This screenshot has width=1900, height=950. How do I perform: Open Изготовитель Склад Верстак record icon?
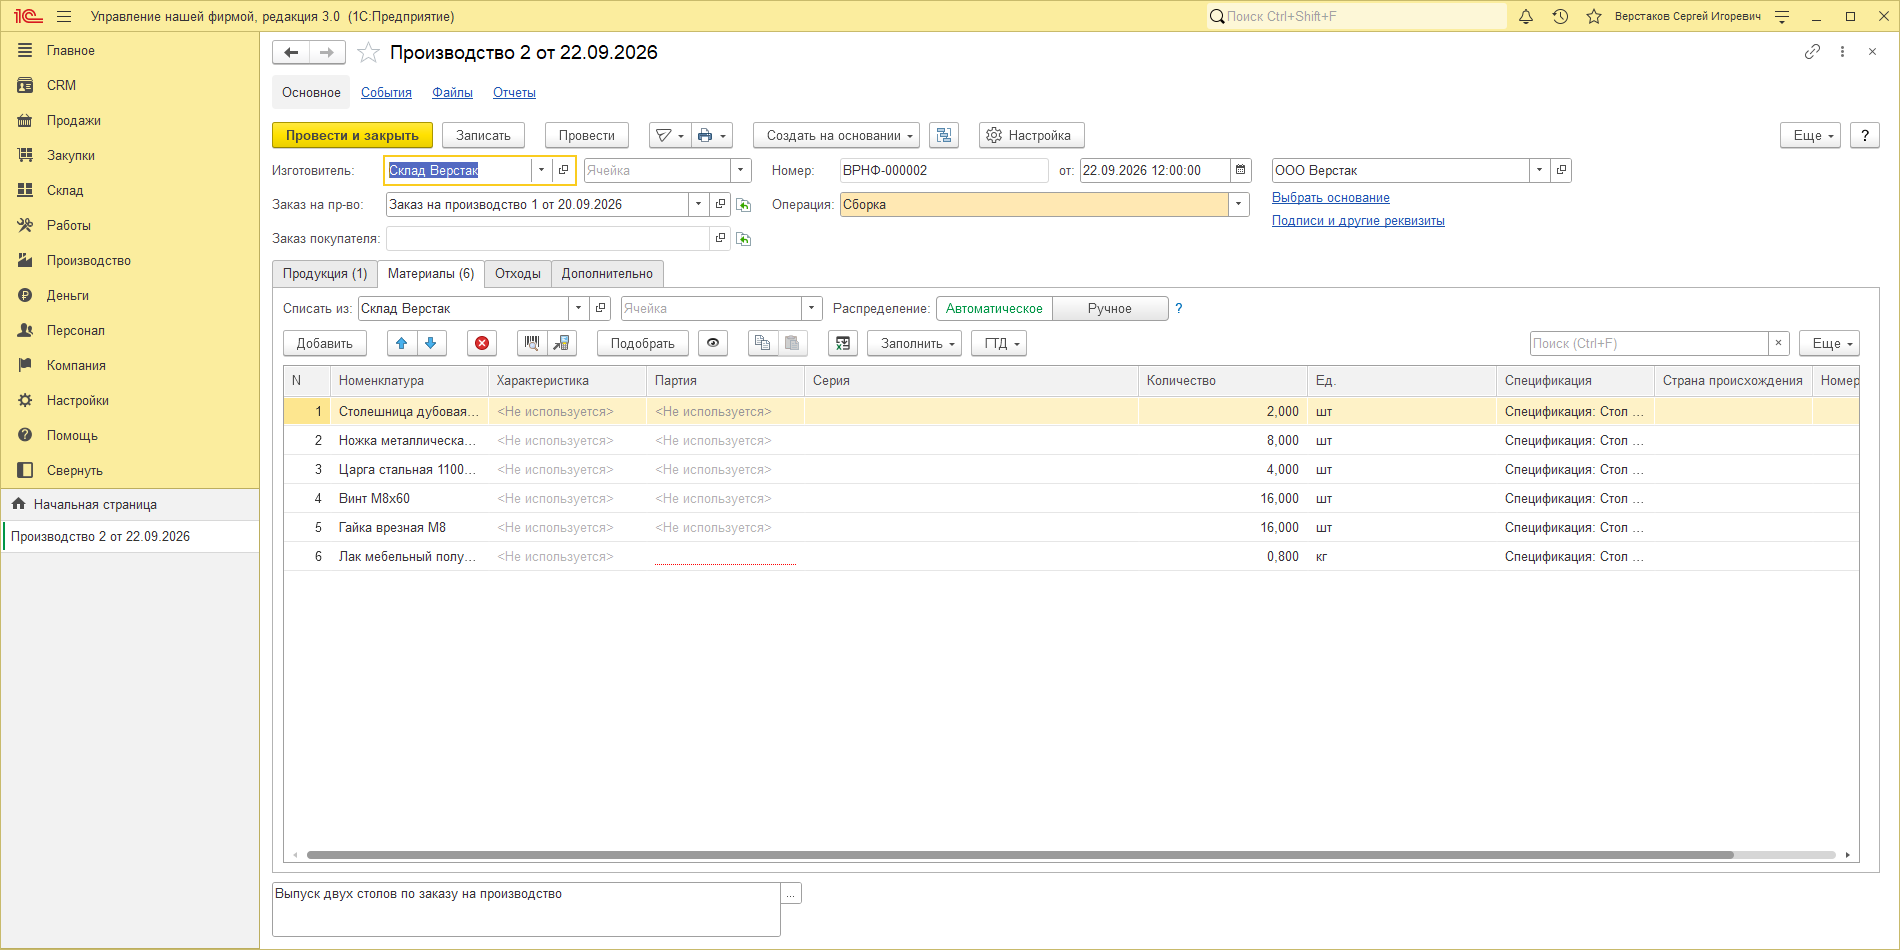[x=564, y=170]
